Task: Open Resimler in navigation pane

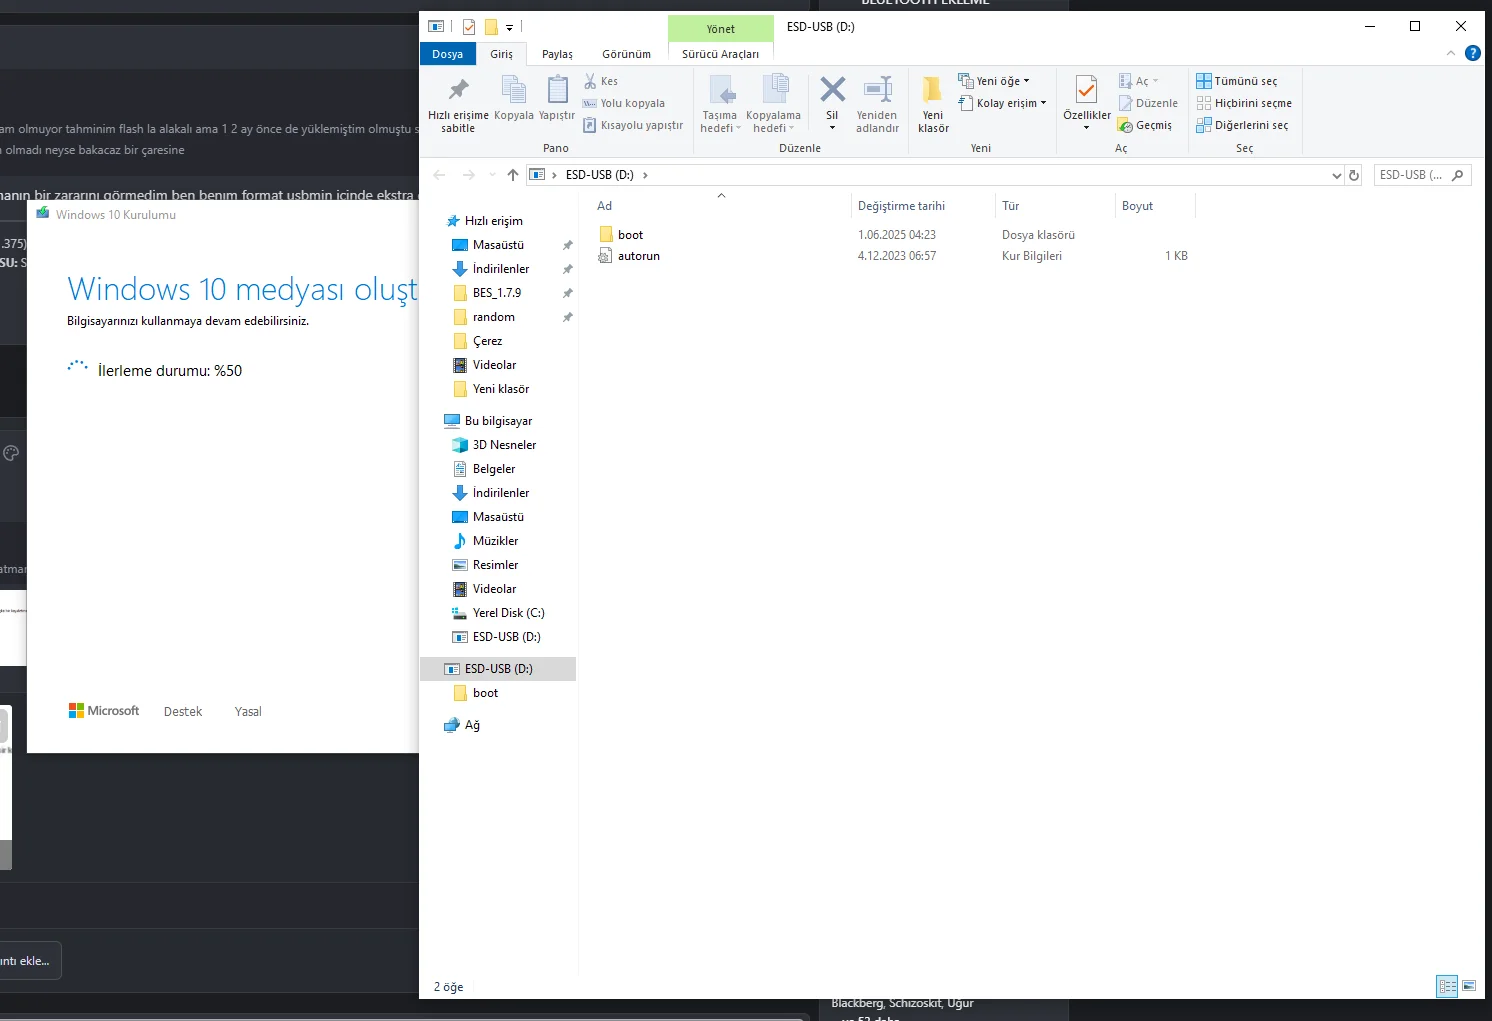Action: pyautogui.click(x=495, y=565)
